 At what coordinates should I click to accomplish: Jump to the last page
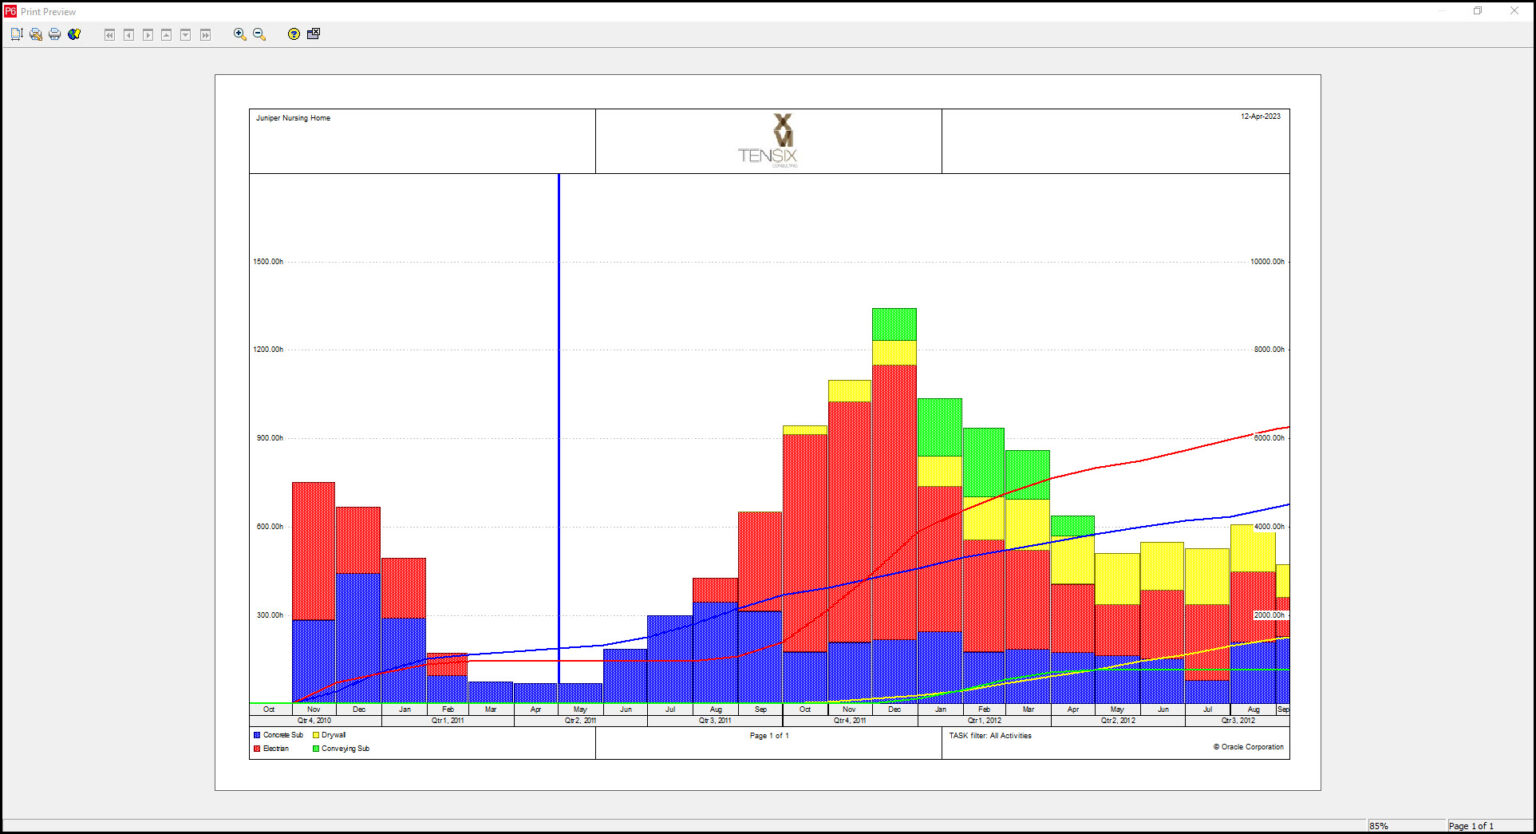click(x=204, y=33)
